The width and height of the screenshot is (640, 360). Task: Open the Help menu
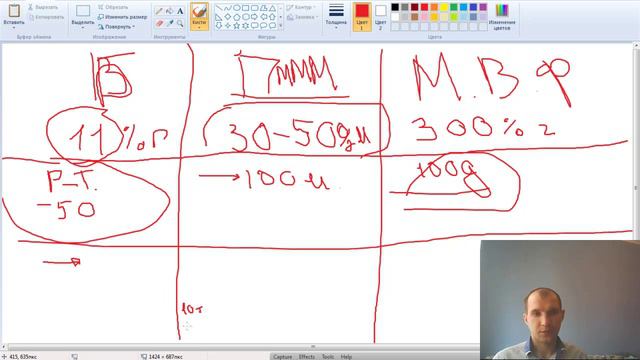(x=346, y=357)
